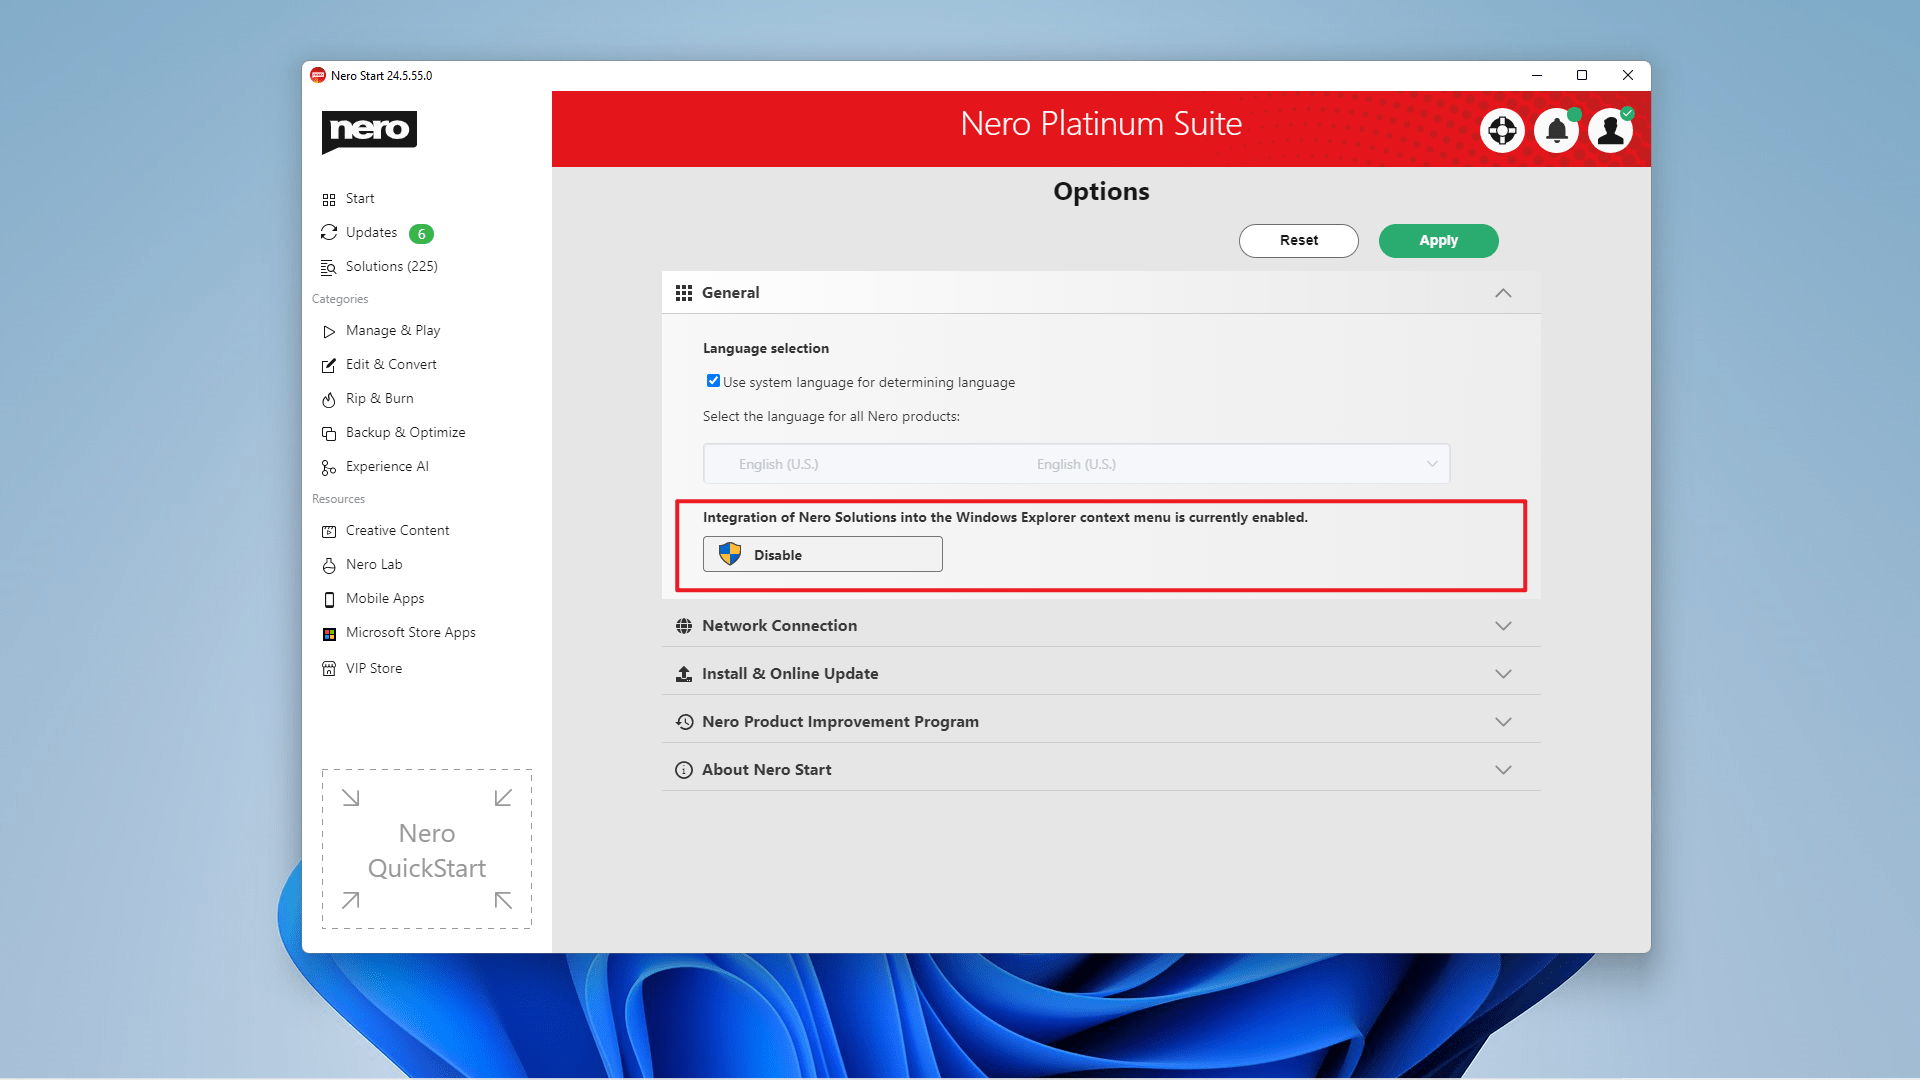Click the Nero QuickStart panel icon
The height and width of the screenshot is (1080, 1920).
426,849
